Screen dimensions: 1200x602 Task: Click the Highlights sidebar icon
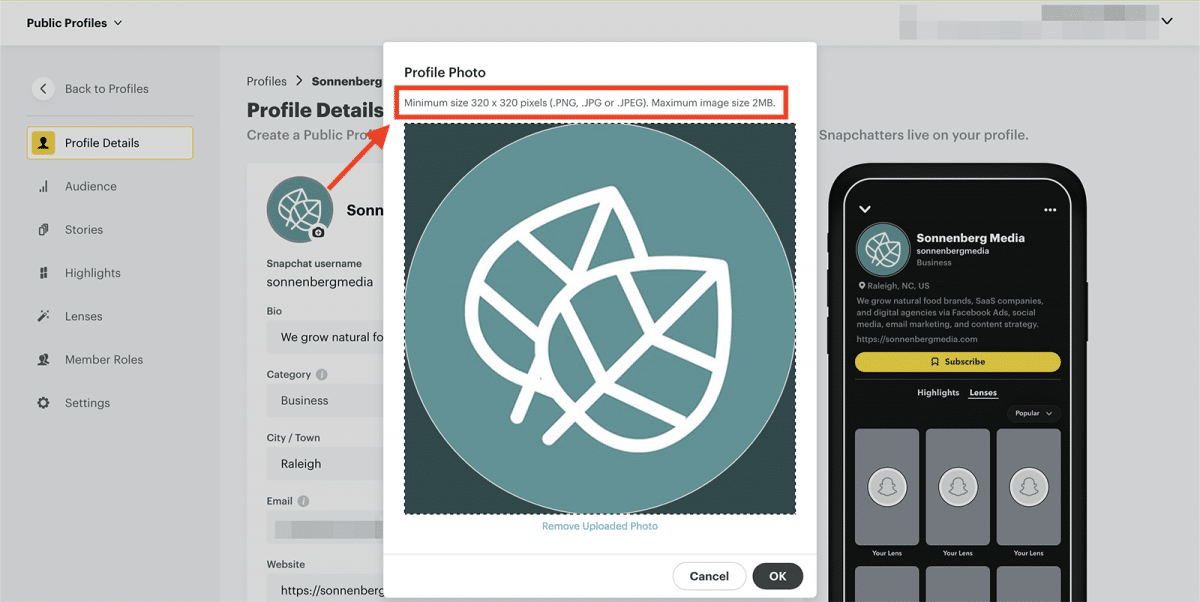pyautogui.click(x=43, y=273)
